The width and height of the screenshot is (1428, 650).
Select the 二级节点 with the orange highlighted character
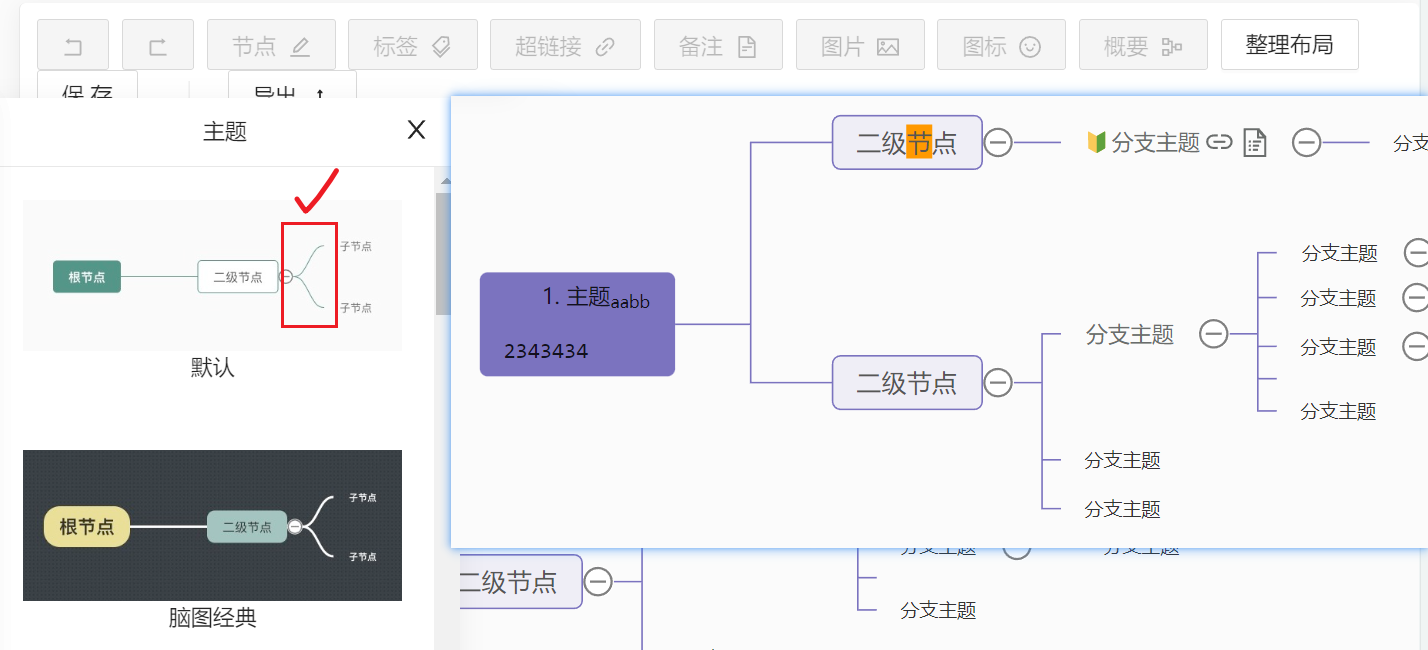point(907,142)
